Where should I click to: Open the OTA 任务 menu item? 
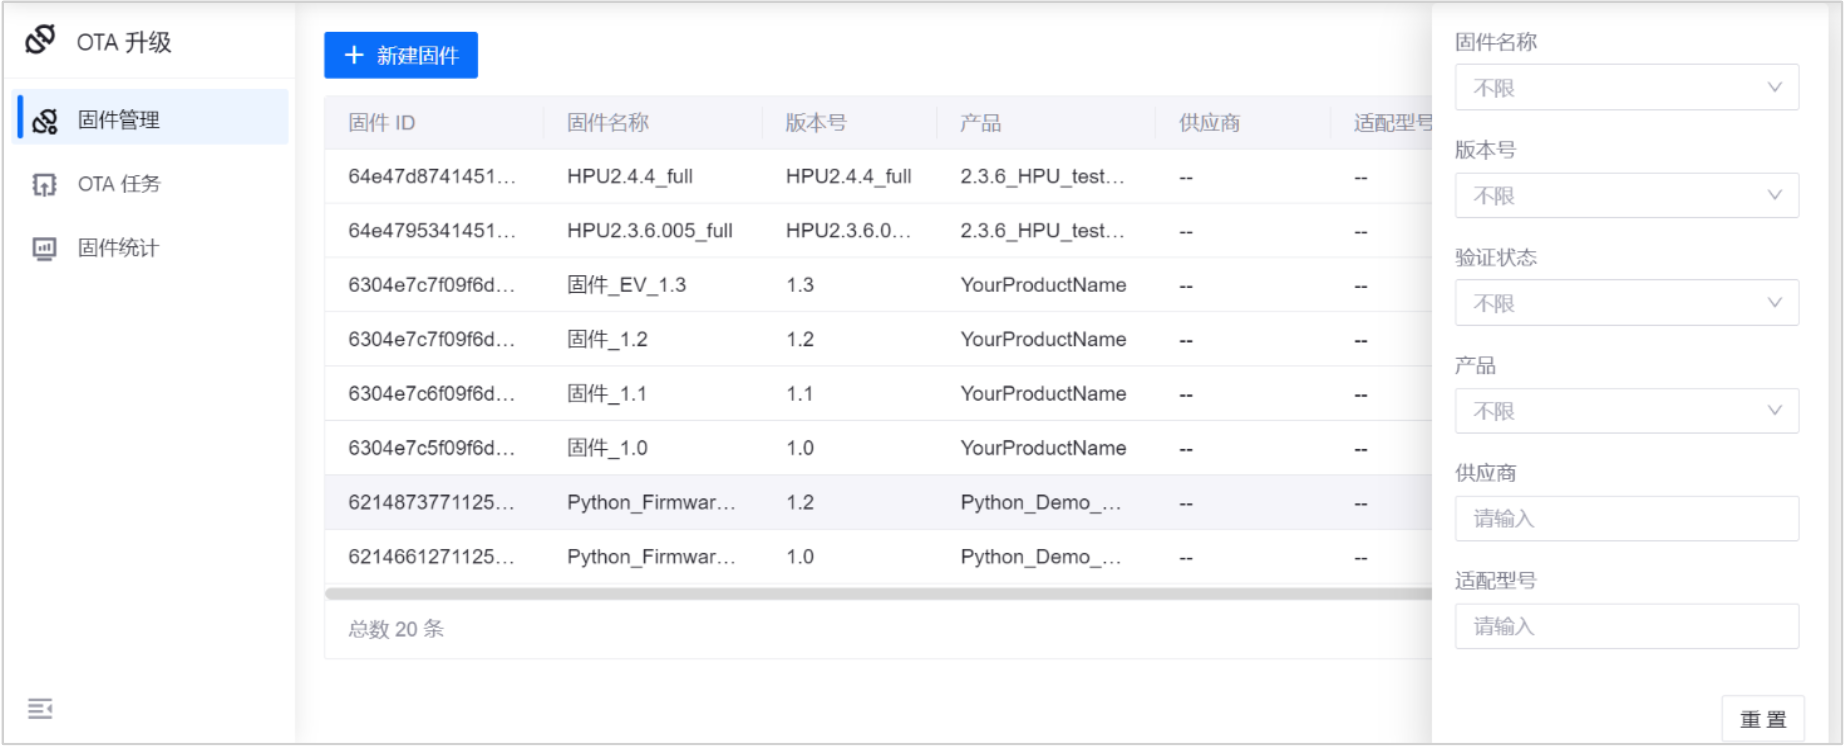click(119, 185)
